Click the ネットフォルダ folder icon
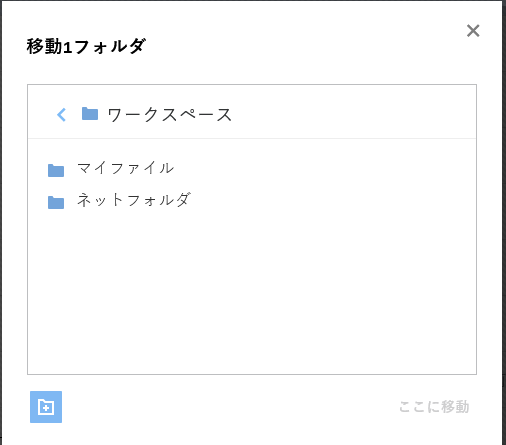 point(56,202)
